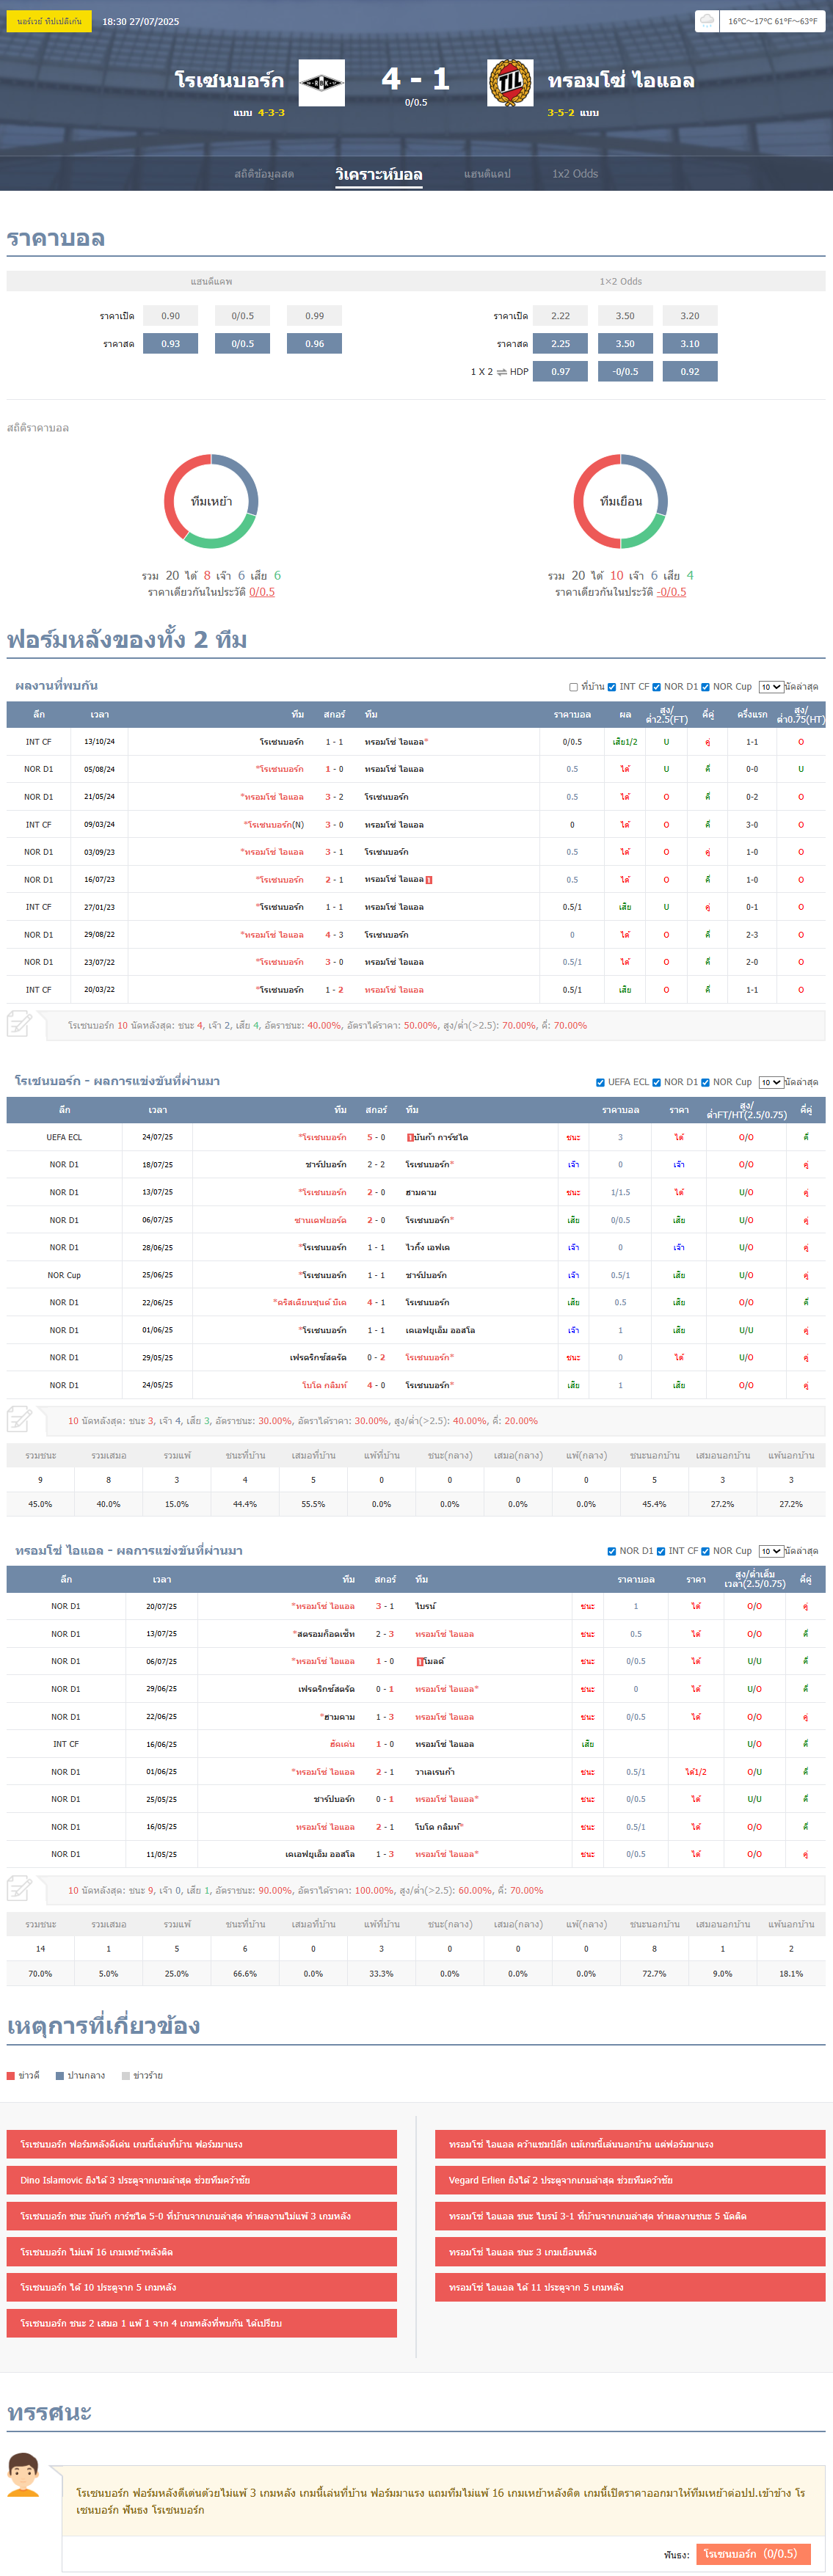833x2576 pixels.
Task: Uncheck NOR Cup filter for Rosenborg results
Action: pyautogui.click(x=705, y=1082)
